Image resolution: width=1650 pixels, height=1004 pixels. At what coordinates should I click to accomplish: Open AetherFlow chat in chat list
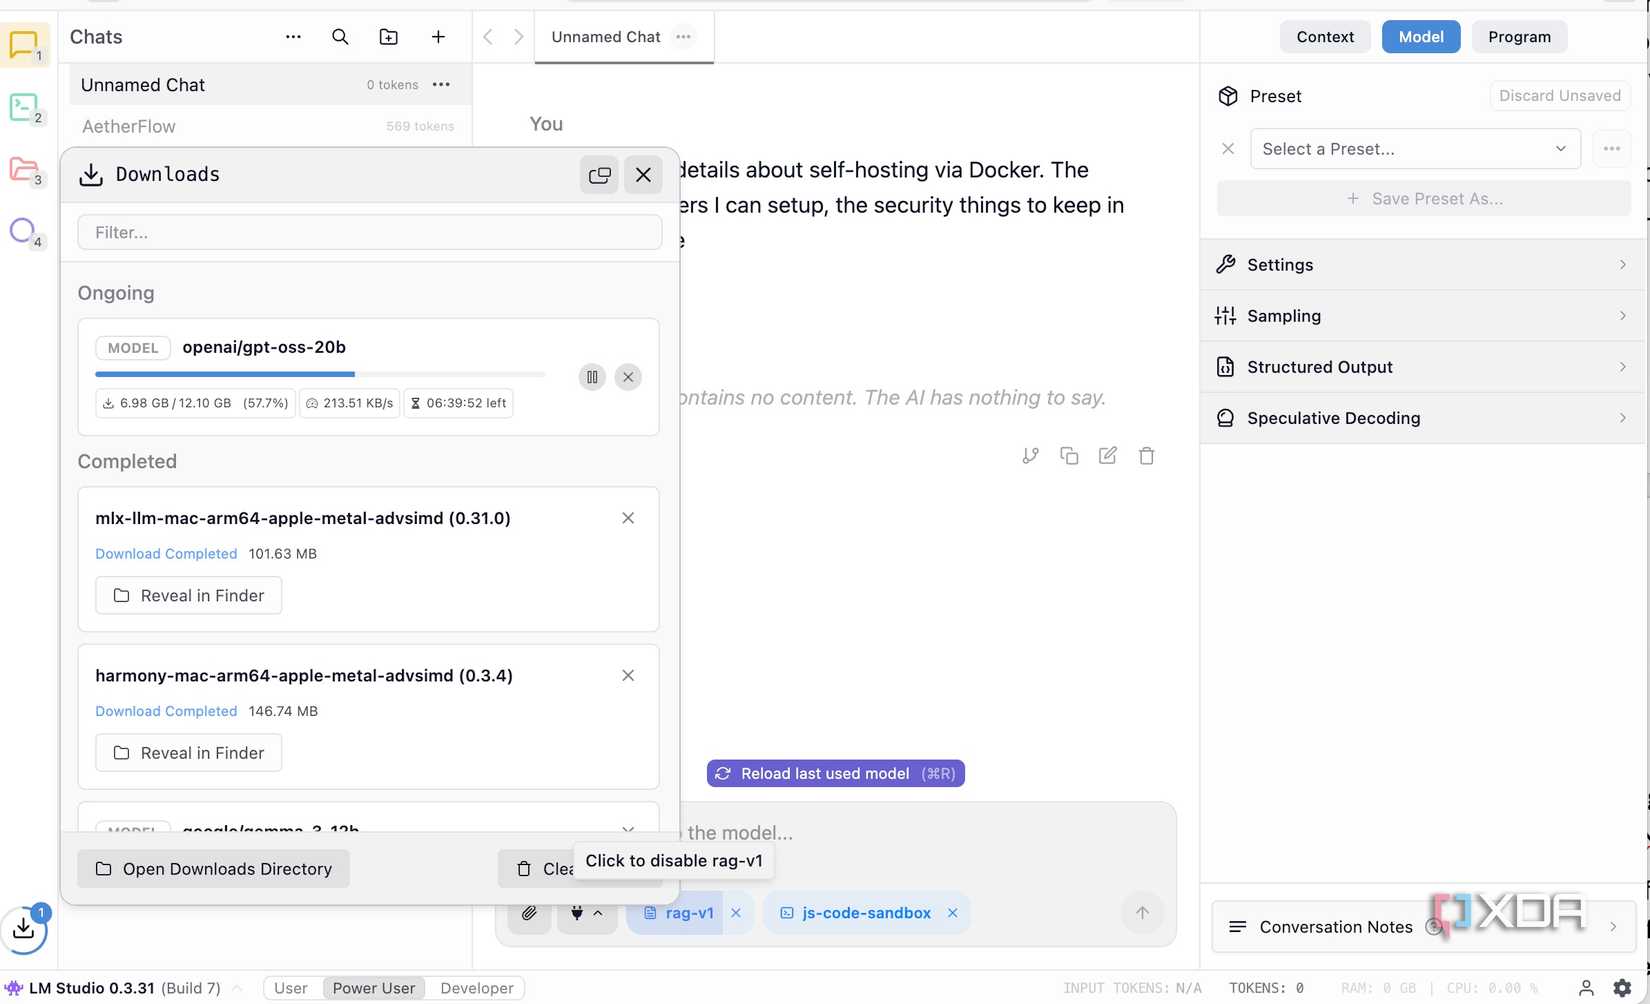270,127
